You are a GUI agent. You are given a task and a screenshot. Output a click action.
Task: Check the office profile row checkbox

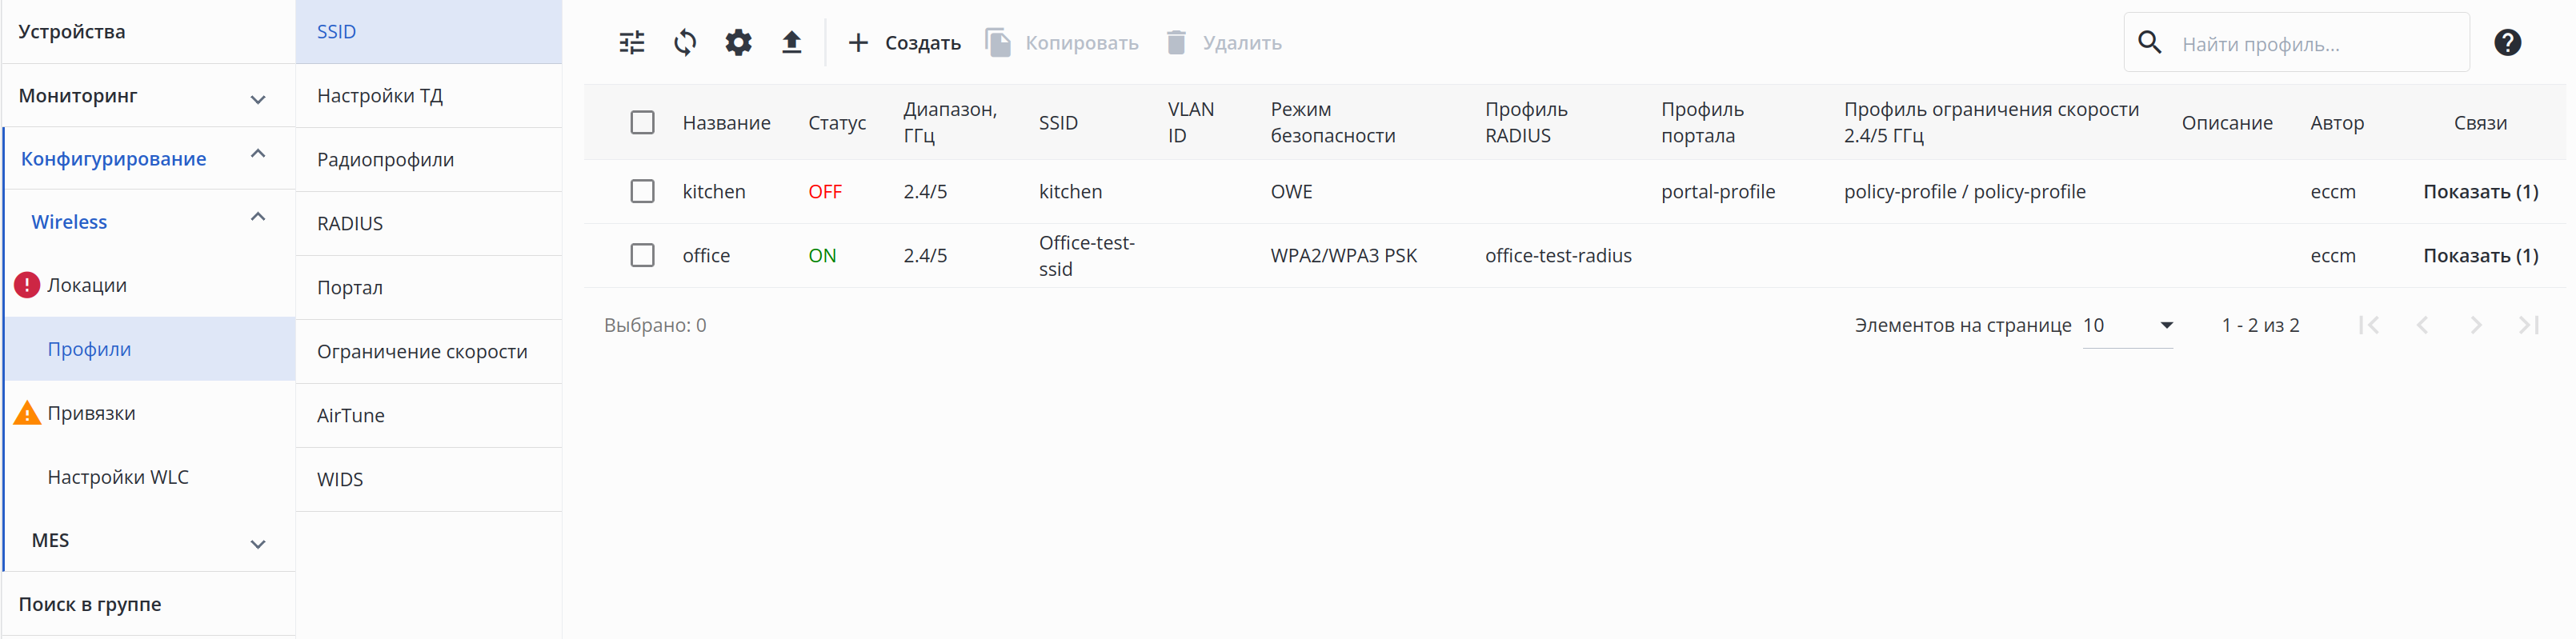[642, 255]
